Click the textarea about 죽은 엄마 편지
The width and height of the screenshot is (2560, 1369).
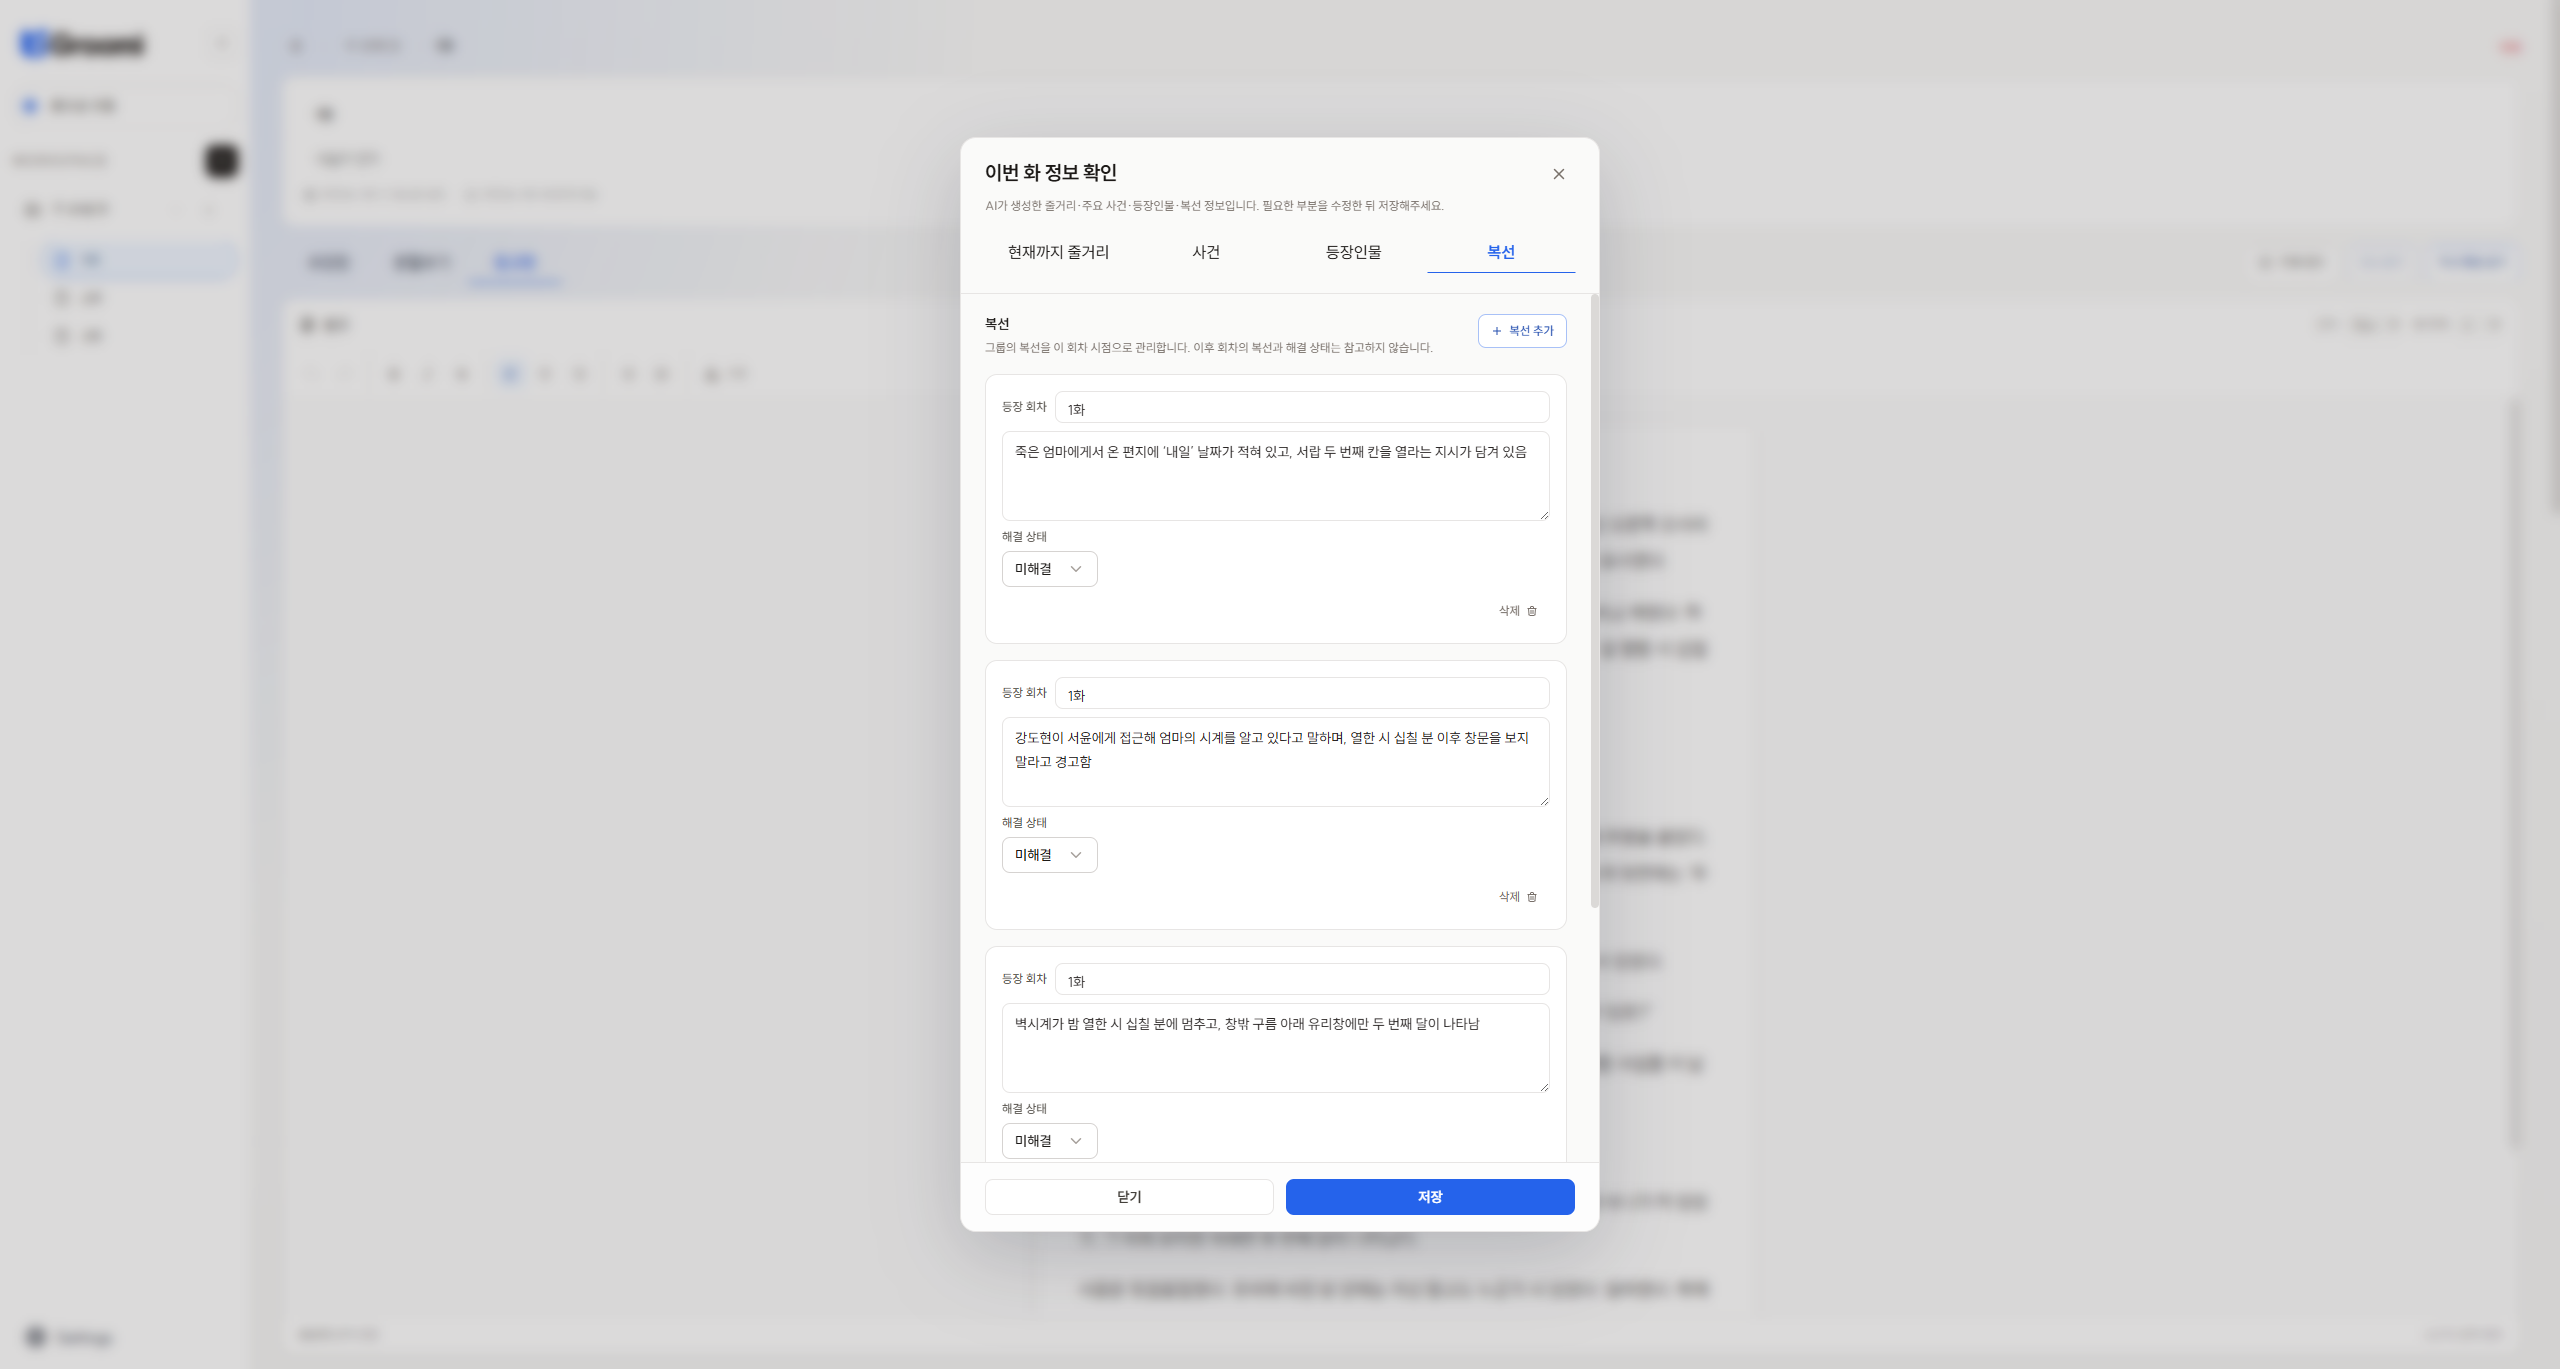(1275, 476)
